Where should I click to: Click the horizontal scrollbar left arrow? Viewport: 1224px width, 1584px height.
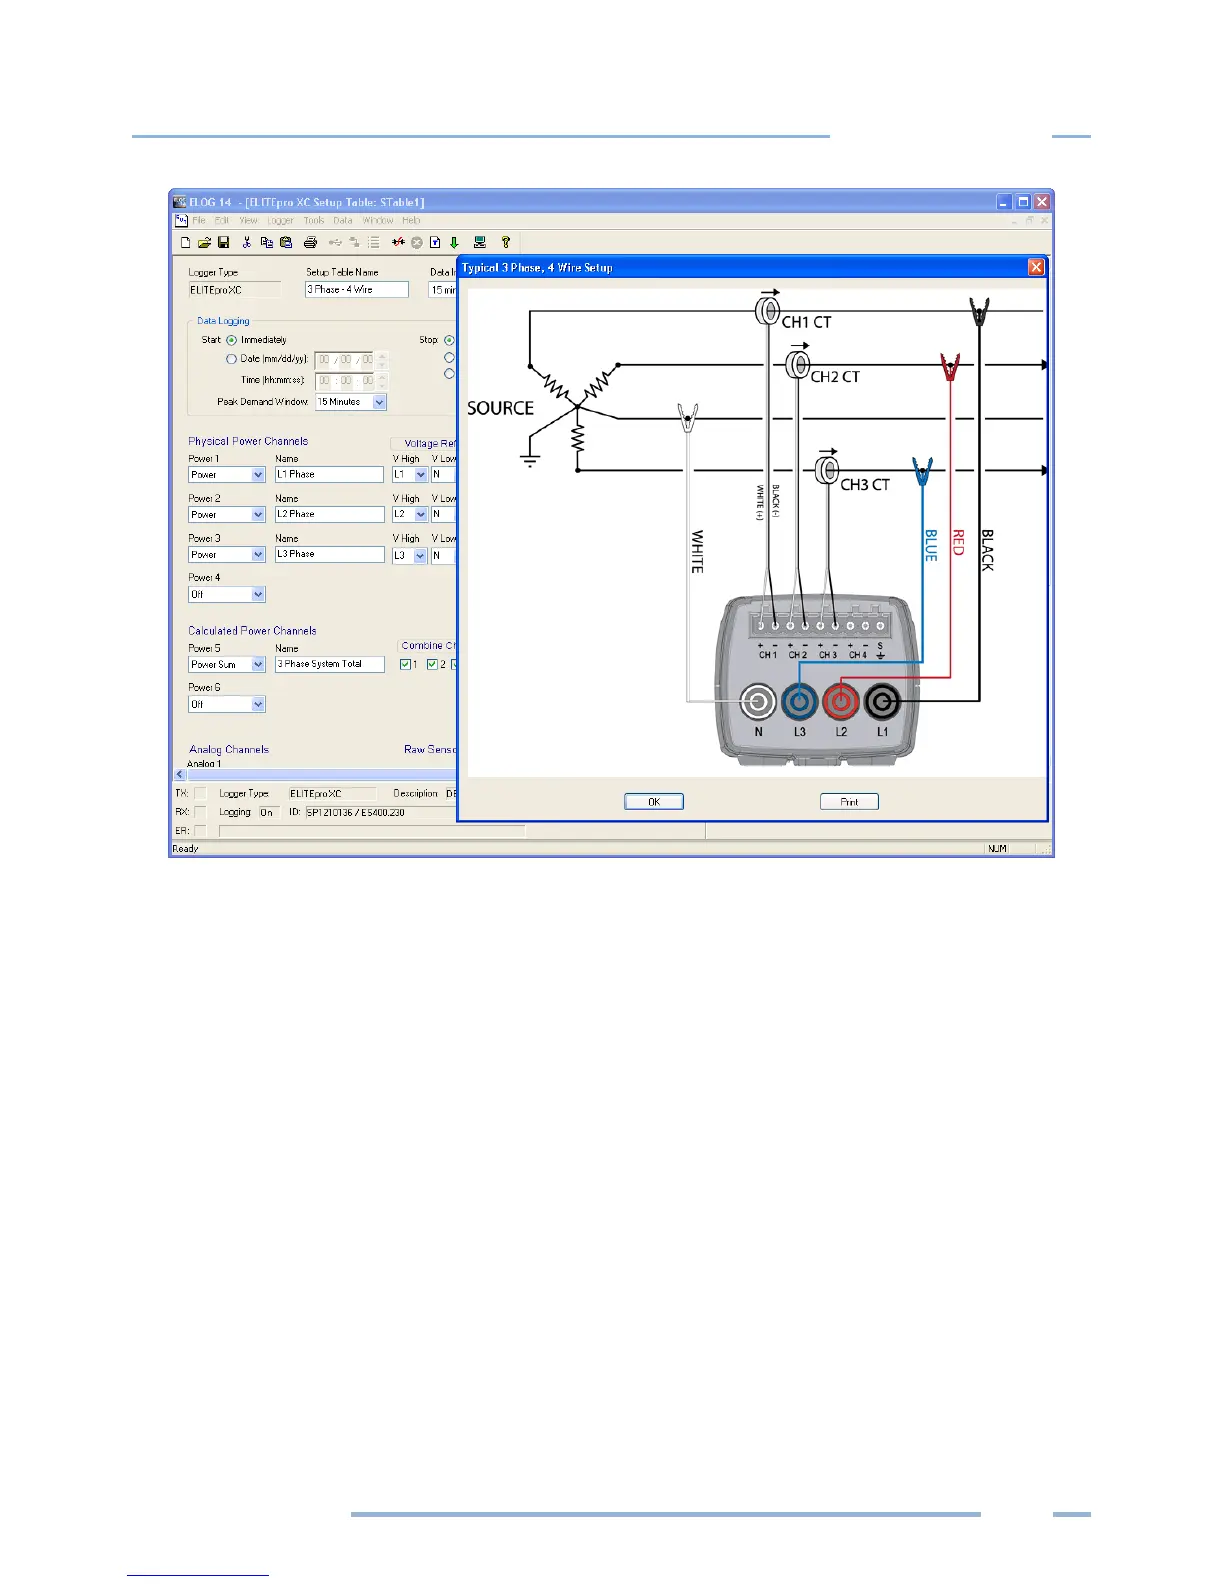tap(180, 774)
